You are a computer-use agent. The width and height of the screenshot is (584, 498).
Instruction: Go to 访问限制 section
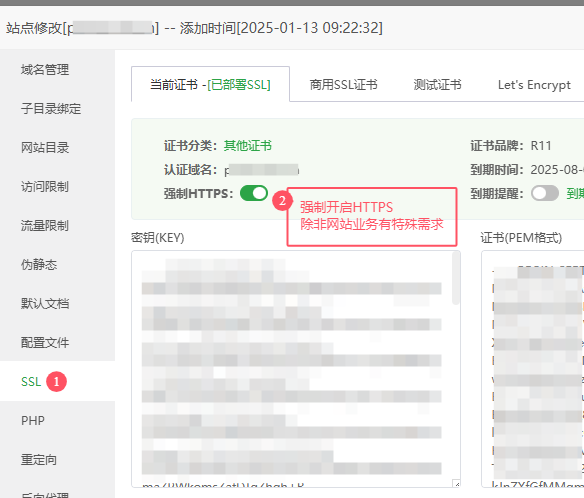tap(45, 187)
